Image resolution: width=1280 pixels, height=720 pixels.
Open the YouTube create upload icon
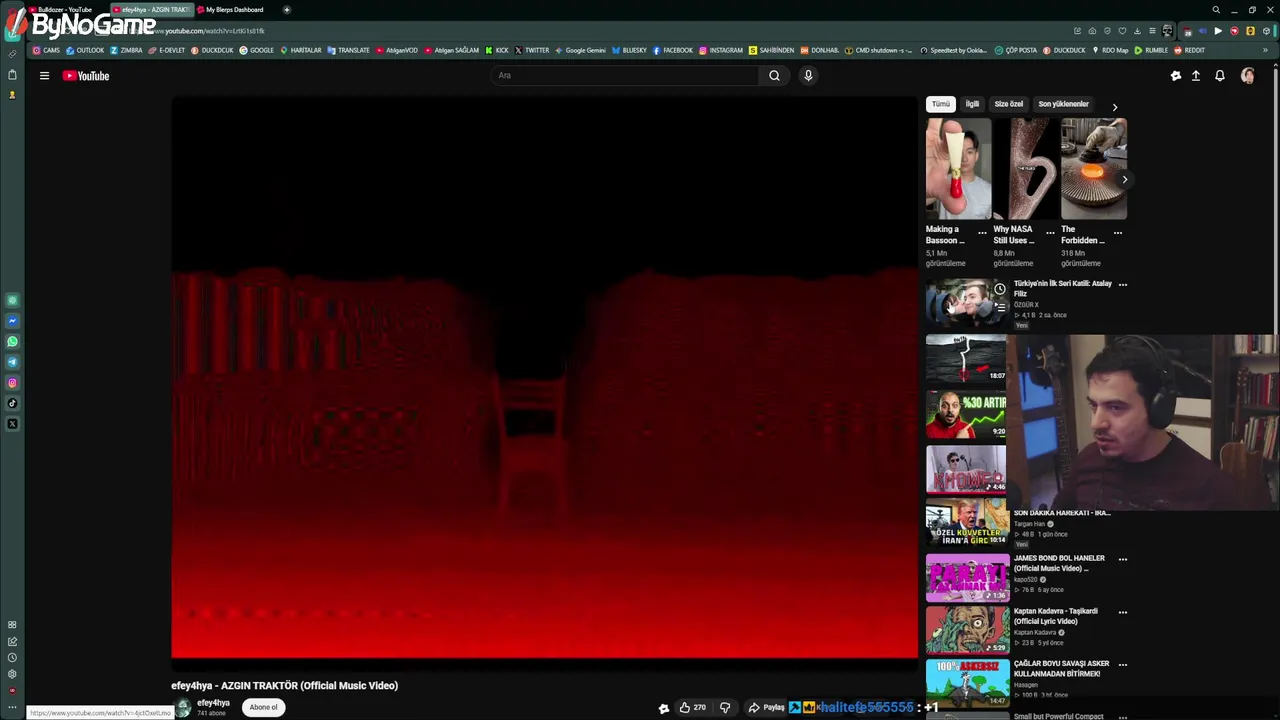[x=1195, y=76]
